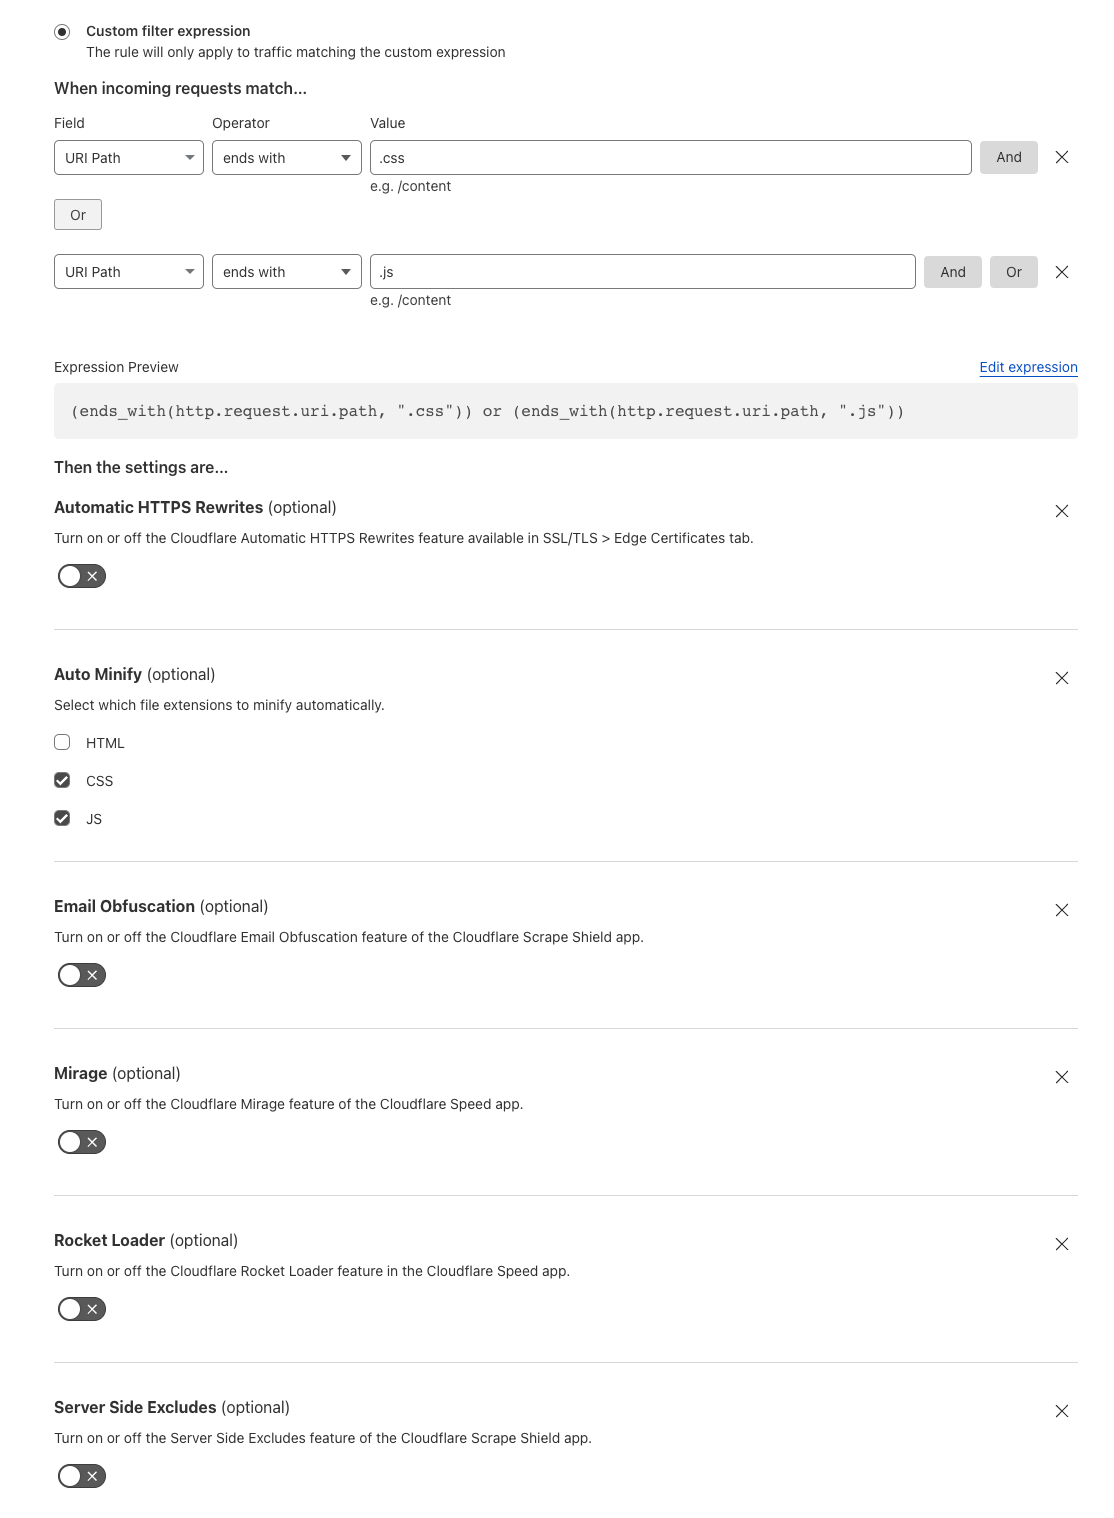This screenshot has width=1114, height=1518.
Task: Remove the Auto Minify setting
Action: click(1062, 678)
